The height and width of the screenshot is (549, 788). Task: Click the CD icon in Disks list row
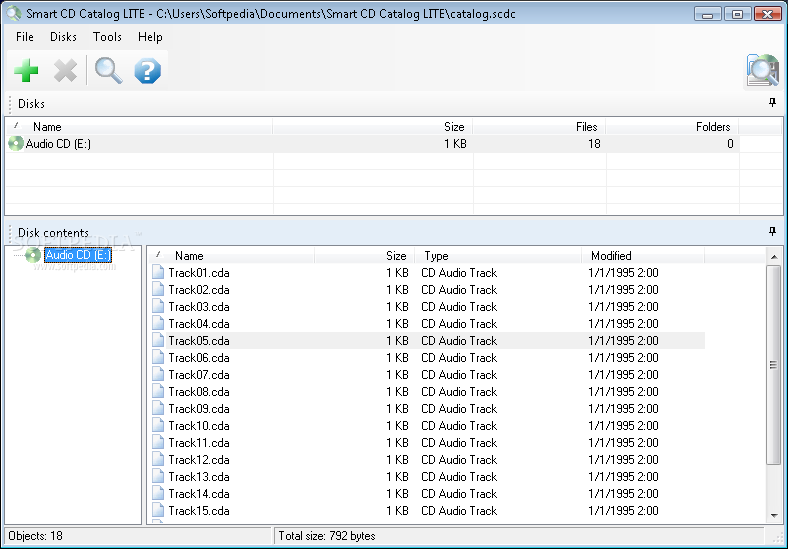[16, 144]
